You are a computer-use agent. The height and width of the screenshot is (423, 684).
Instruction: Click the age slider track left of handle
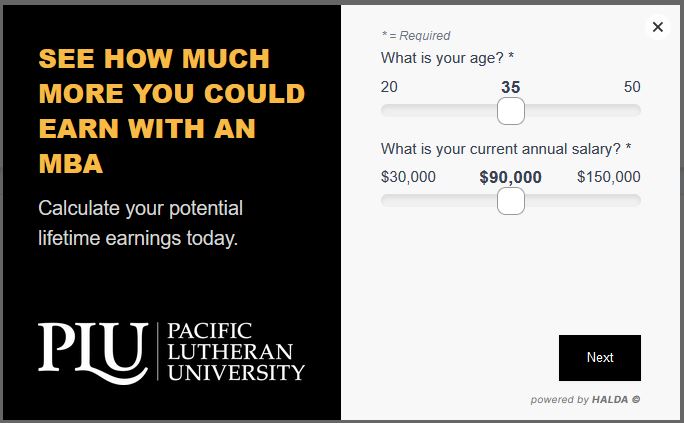coord(439,111)
